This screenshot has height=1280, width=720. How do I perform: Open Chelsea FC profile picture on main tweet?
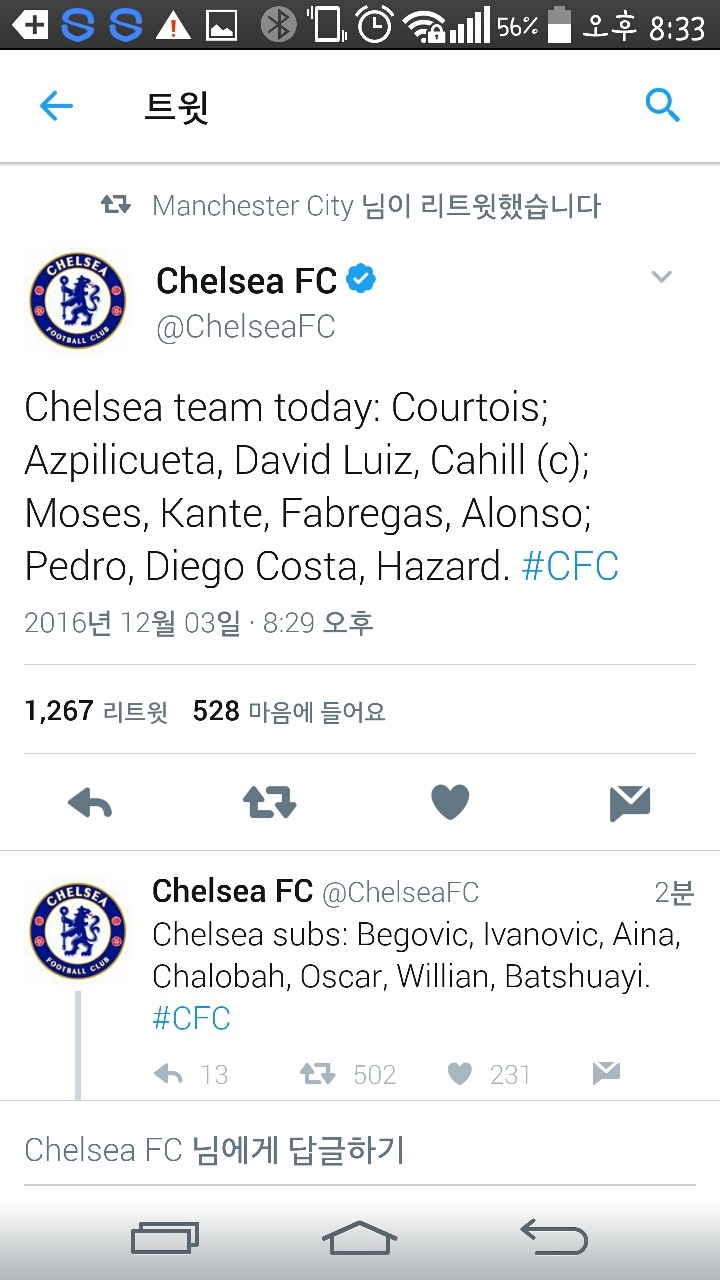[x=78, y=301]
